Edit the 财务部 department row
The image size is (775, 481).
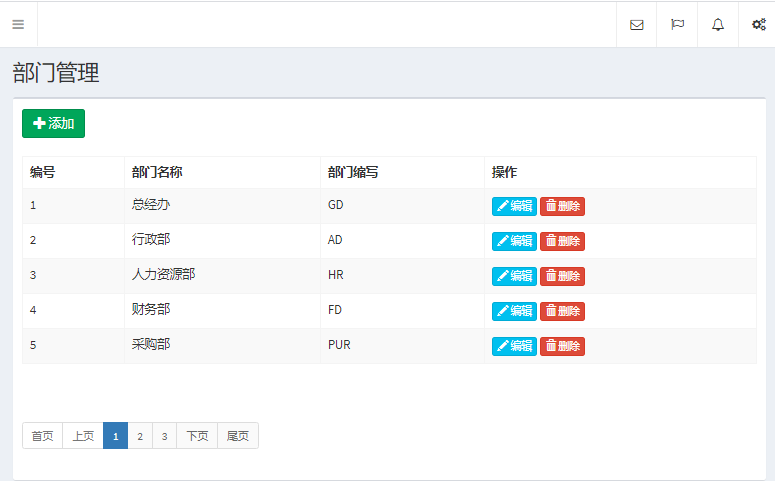(514, 311)
